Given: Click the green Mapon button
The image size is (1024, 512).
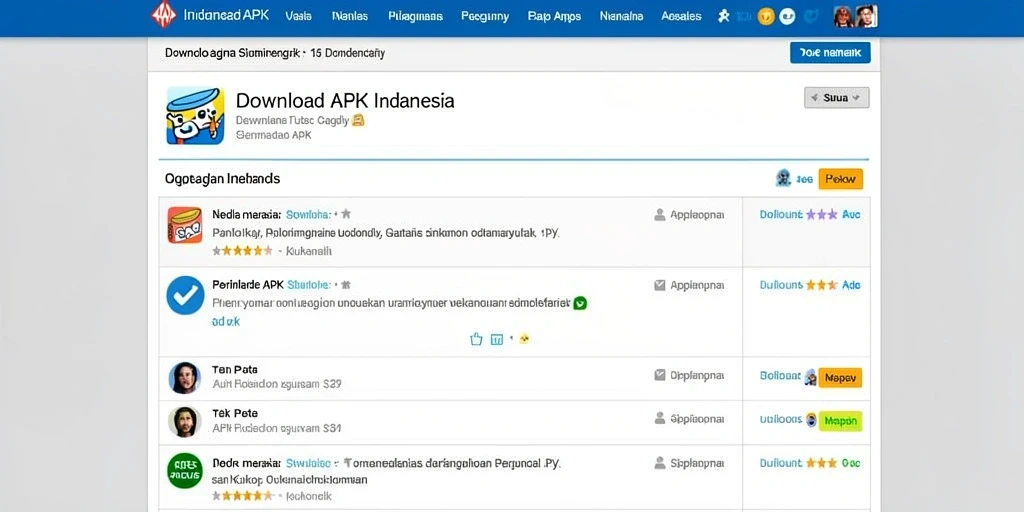Looking at the screenshot, I should click(x=840, y=421).
